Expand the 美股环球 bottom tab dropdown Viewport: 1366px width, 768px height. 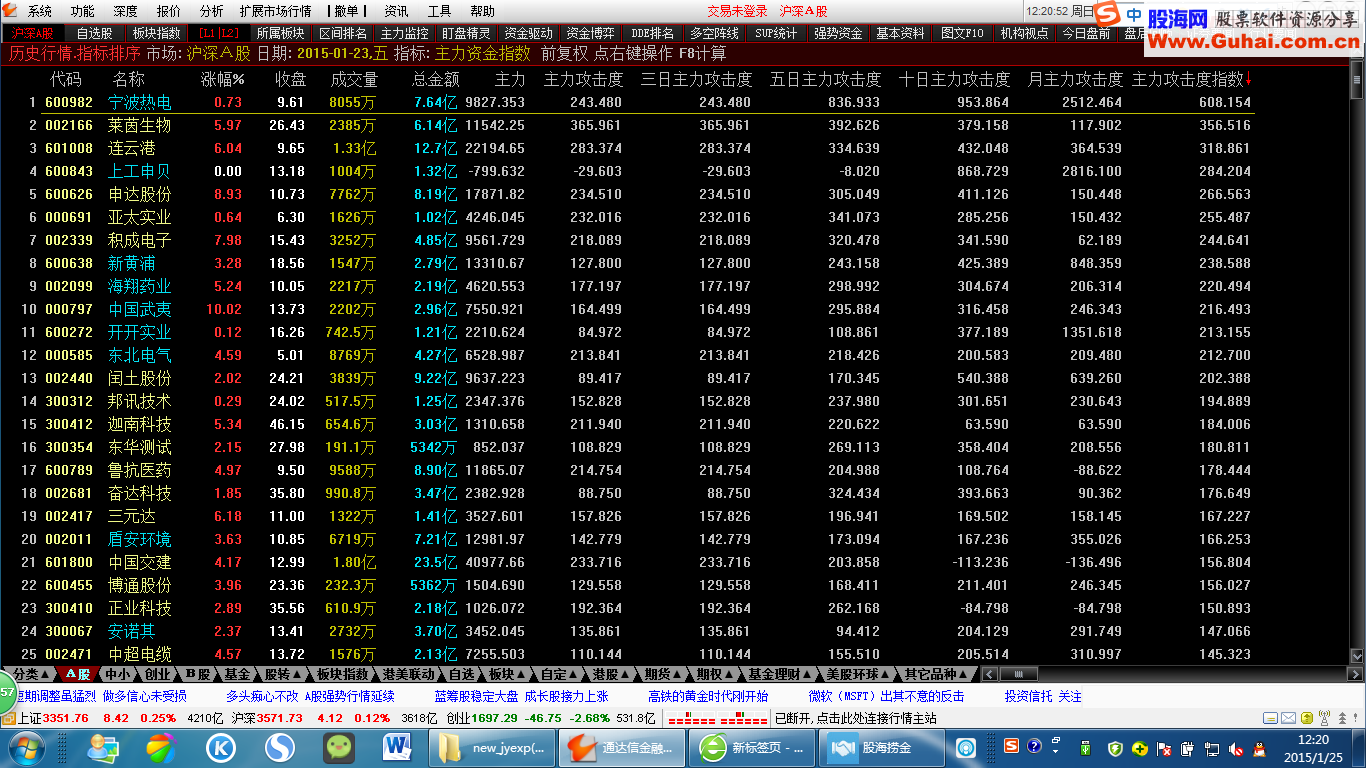[859, 675]
